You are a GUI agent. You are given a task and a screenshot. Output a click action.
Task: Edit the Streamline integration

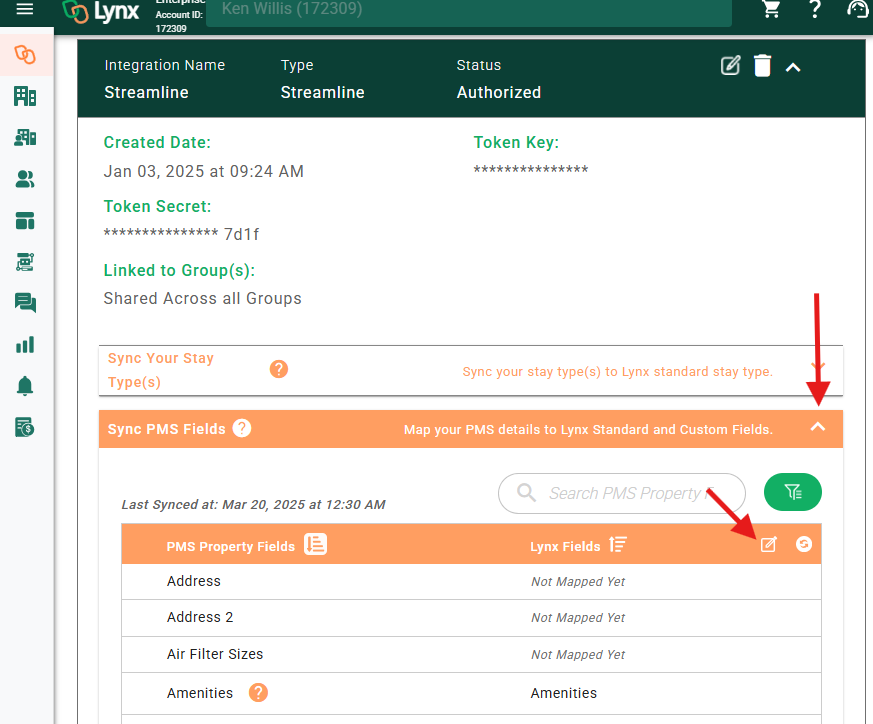pyautogui.click(x=730, y=66)
